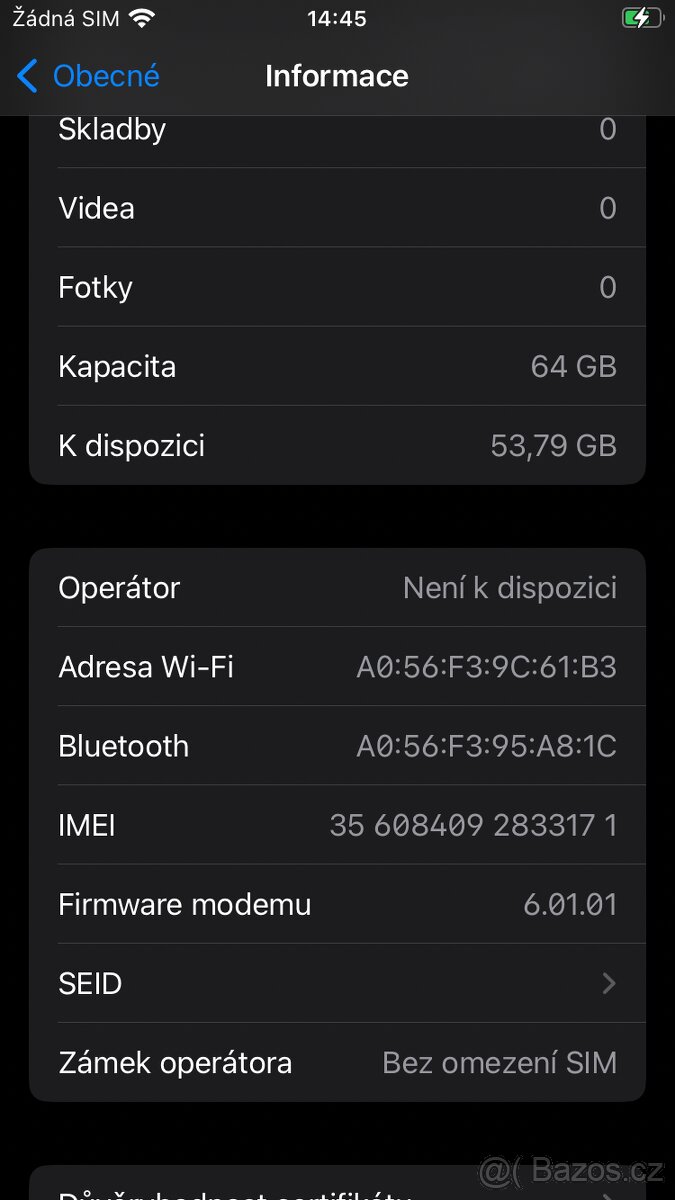Open the SEID details via its chevron
Viewport: 675px width, 1200px height.
[x=608, y=983]
